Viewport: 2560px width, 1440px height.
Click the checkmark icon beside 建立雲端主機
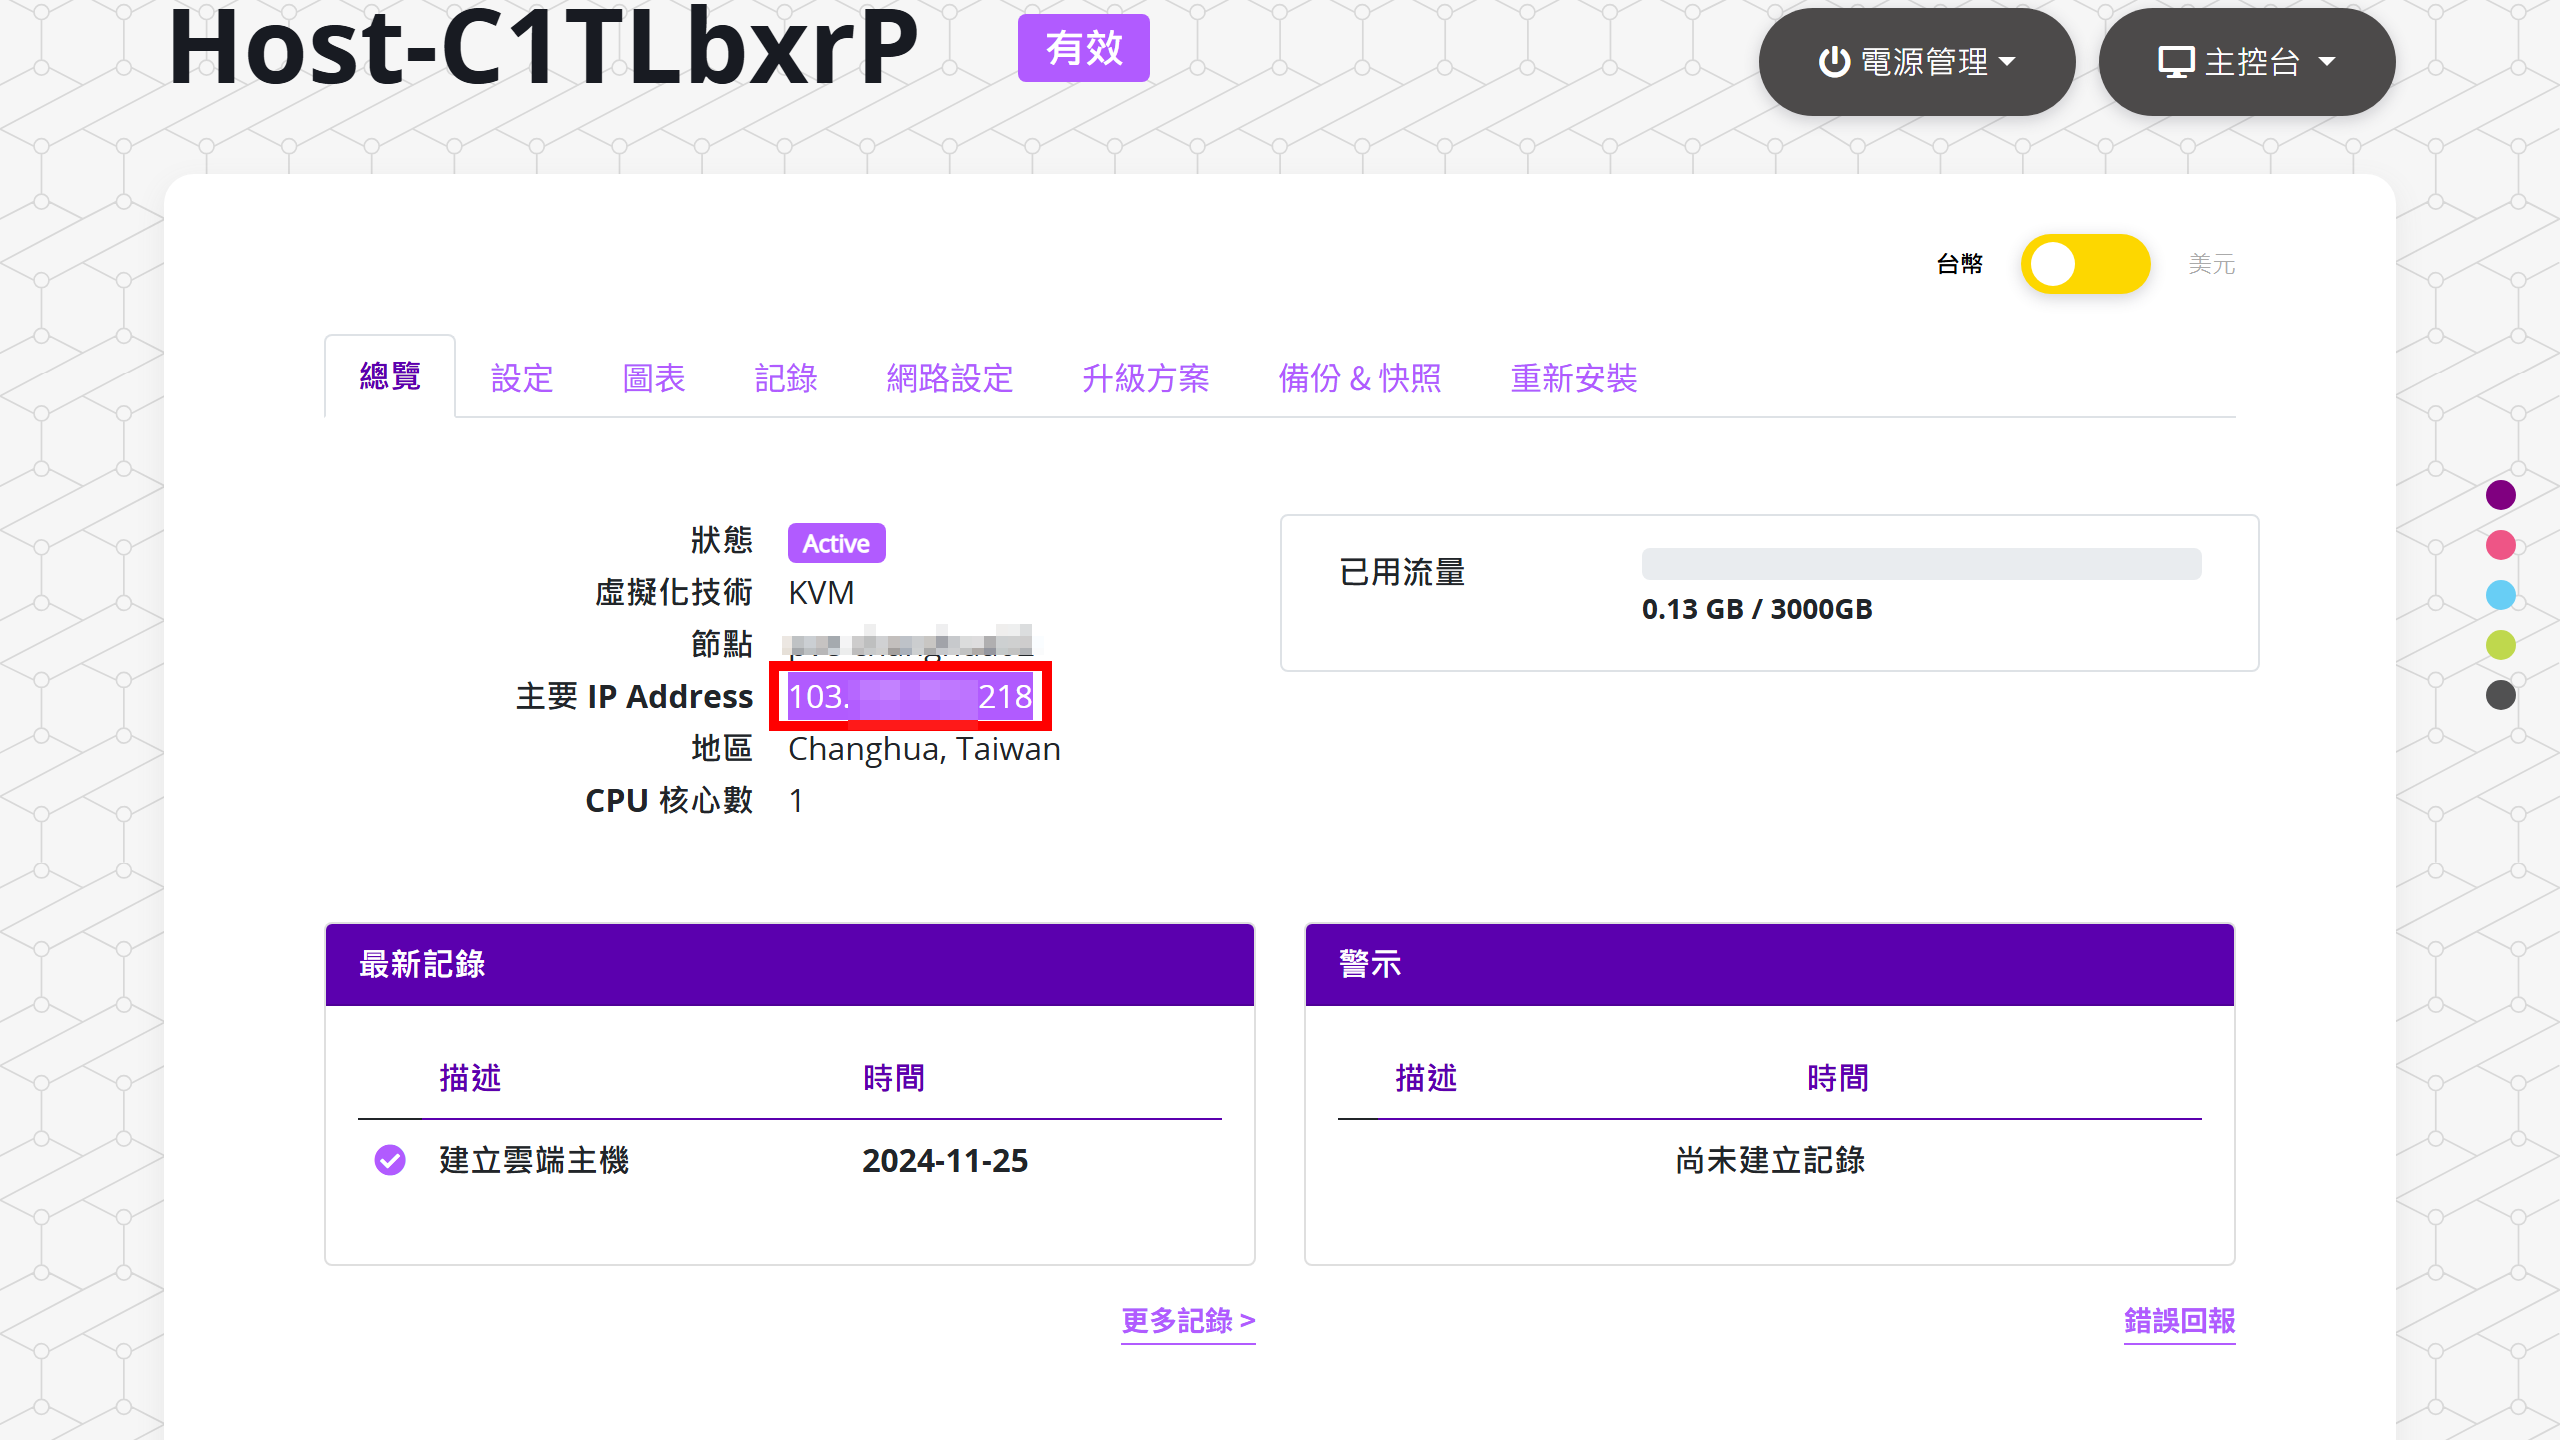tap(389, 1160)
